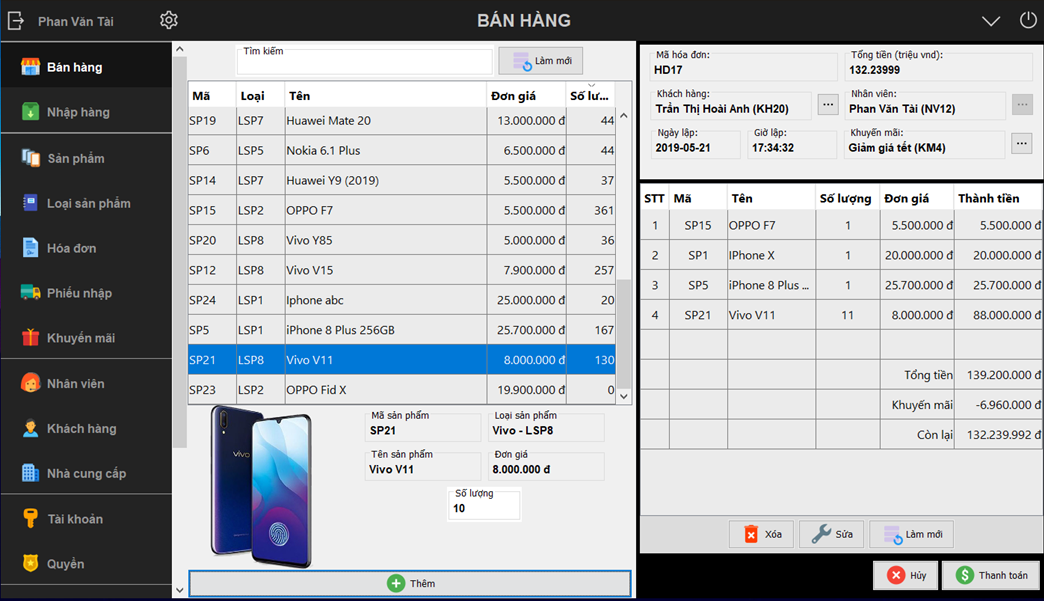The height and width of the screenshot is (601, 1044).
Task: Select Huawei Mate 20 row
Action: [x=402, y=120]
